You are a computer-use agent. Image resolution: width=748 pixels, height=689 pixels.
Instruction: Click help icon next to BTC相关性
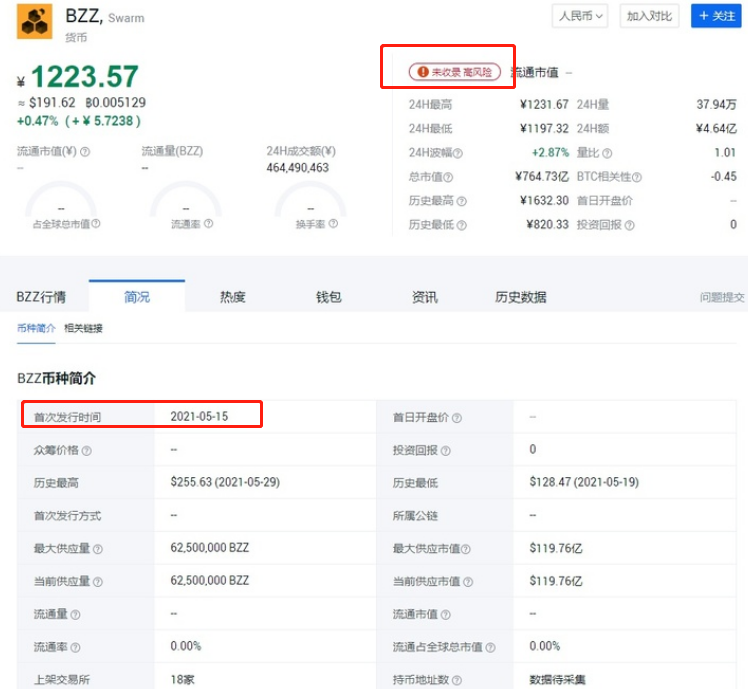(x=636, y=177)
